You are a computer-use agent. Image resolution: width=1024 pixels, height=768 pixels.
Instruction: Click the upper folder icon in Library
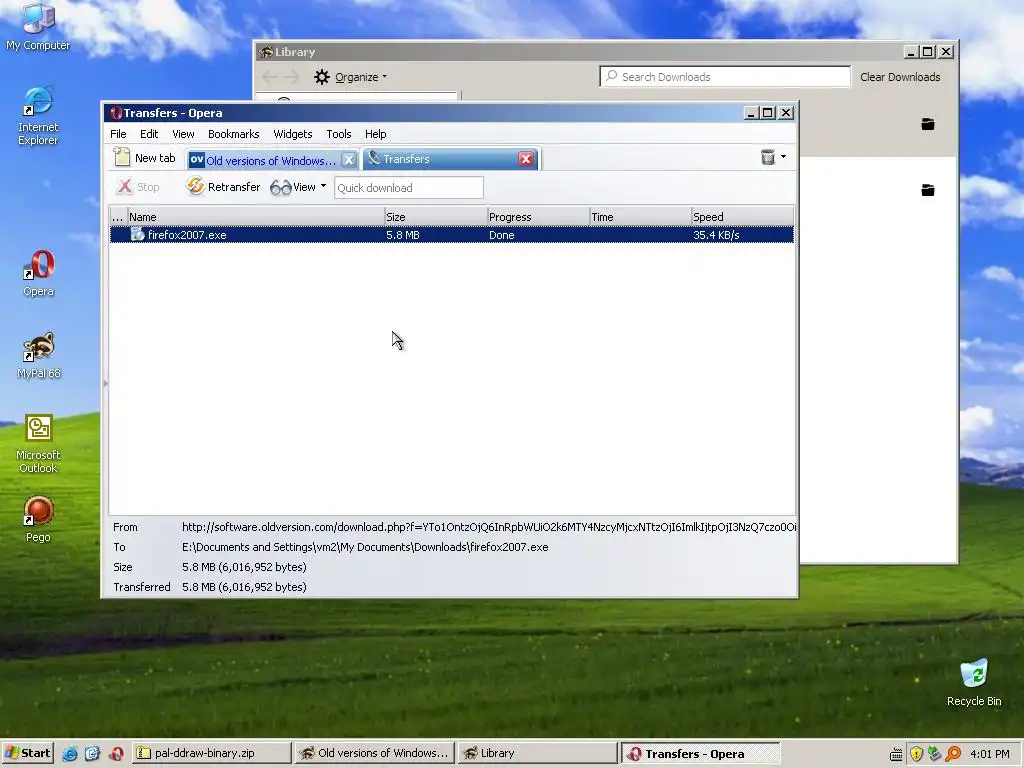(x=927, y=124)
